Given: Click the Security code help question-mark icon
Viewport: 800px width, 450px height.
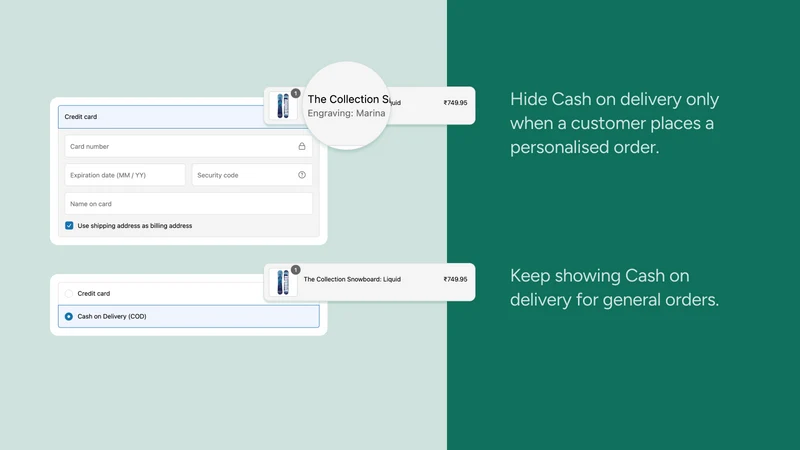Looking at the screenshot, I should (x=302, y=175).
